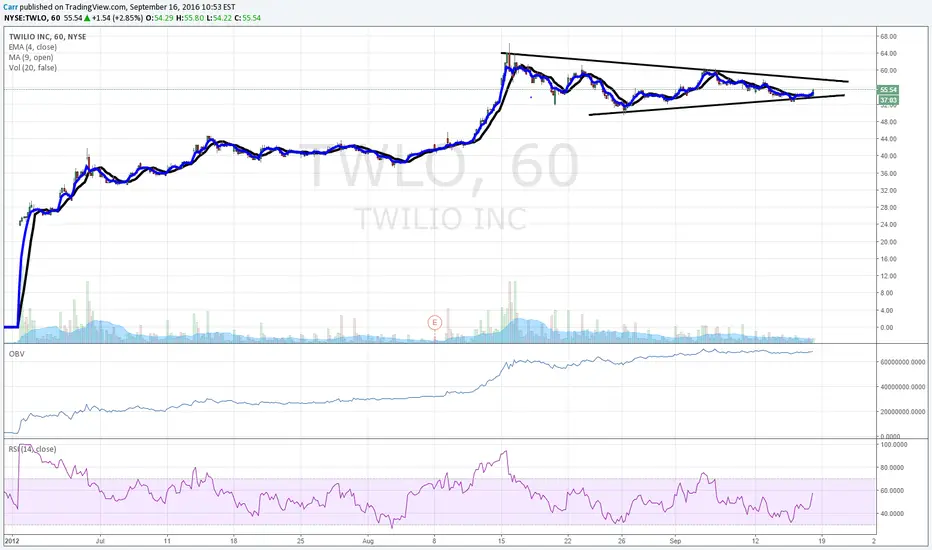This screenshot has height=550, width=932.
Task: Click the 37:03 bar countdown tag
Action: click(888, 100)
